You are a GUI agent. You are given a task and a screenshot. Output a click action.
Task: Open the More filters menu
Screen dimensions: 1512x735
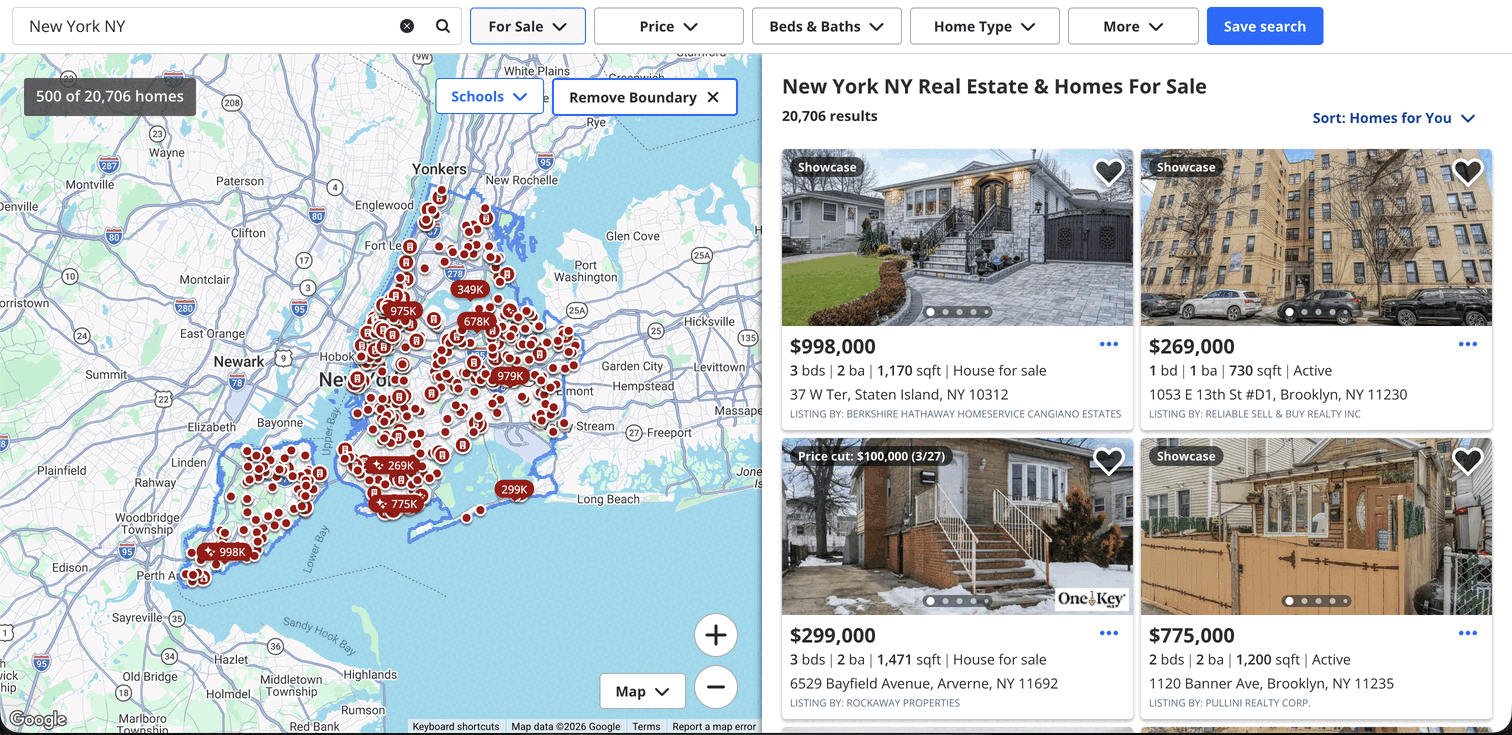[1132, 27]
